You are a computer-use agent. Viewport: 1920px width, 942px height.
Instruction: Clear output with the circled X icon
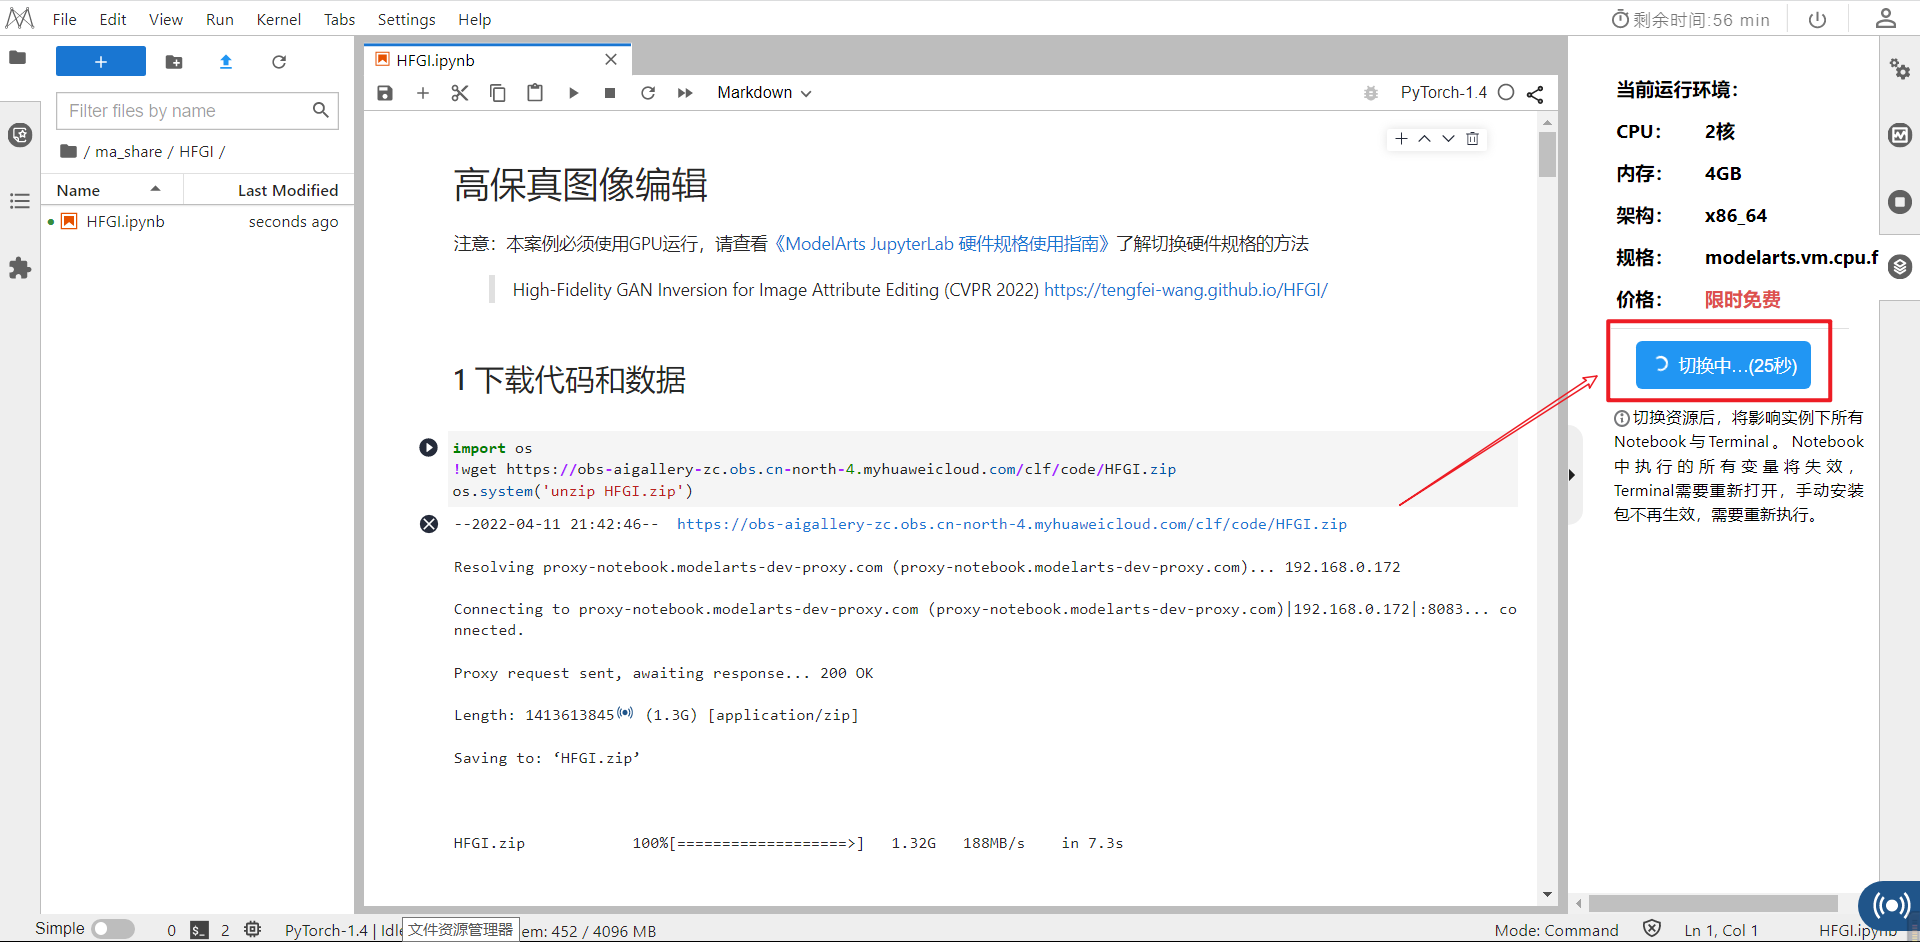(429, 524)
